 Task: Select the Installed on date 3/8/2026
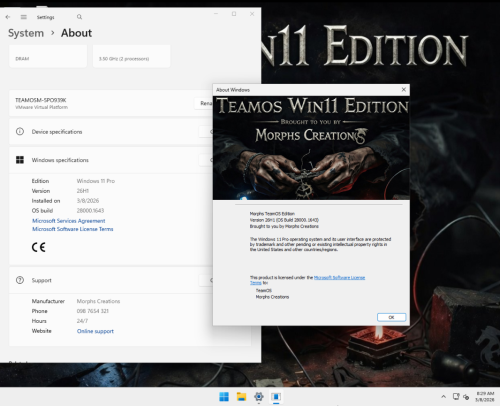click(88, 201)
